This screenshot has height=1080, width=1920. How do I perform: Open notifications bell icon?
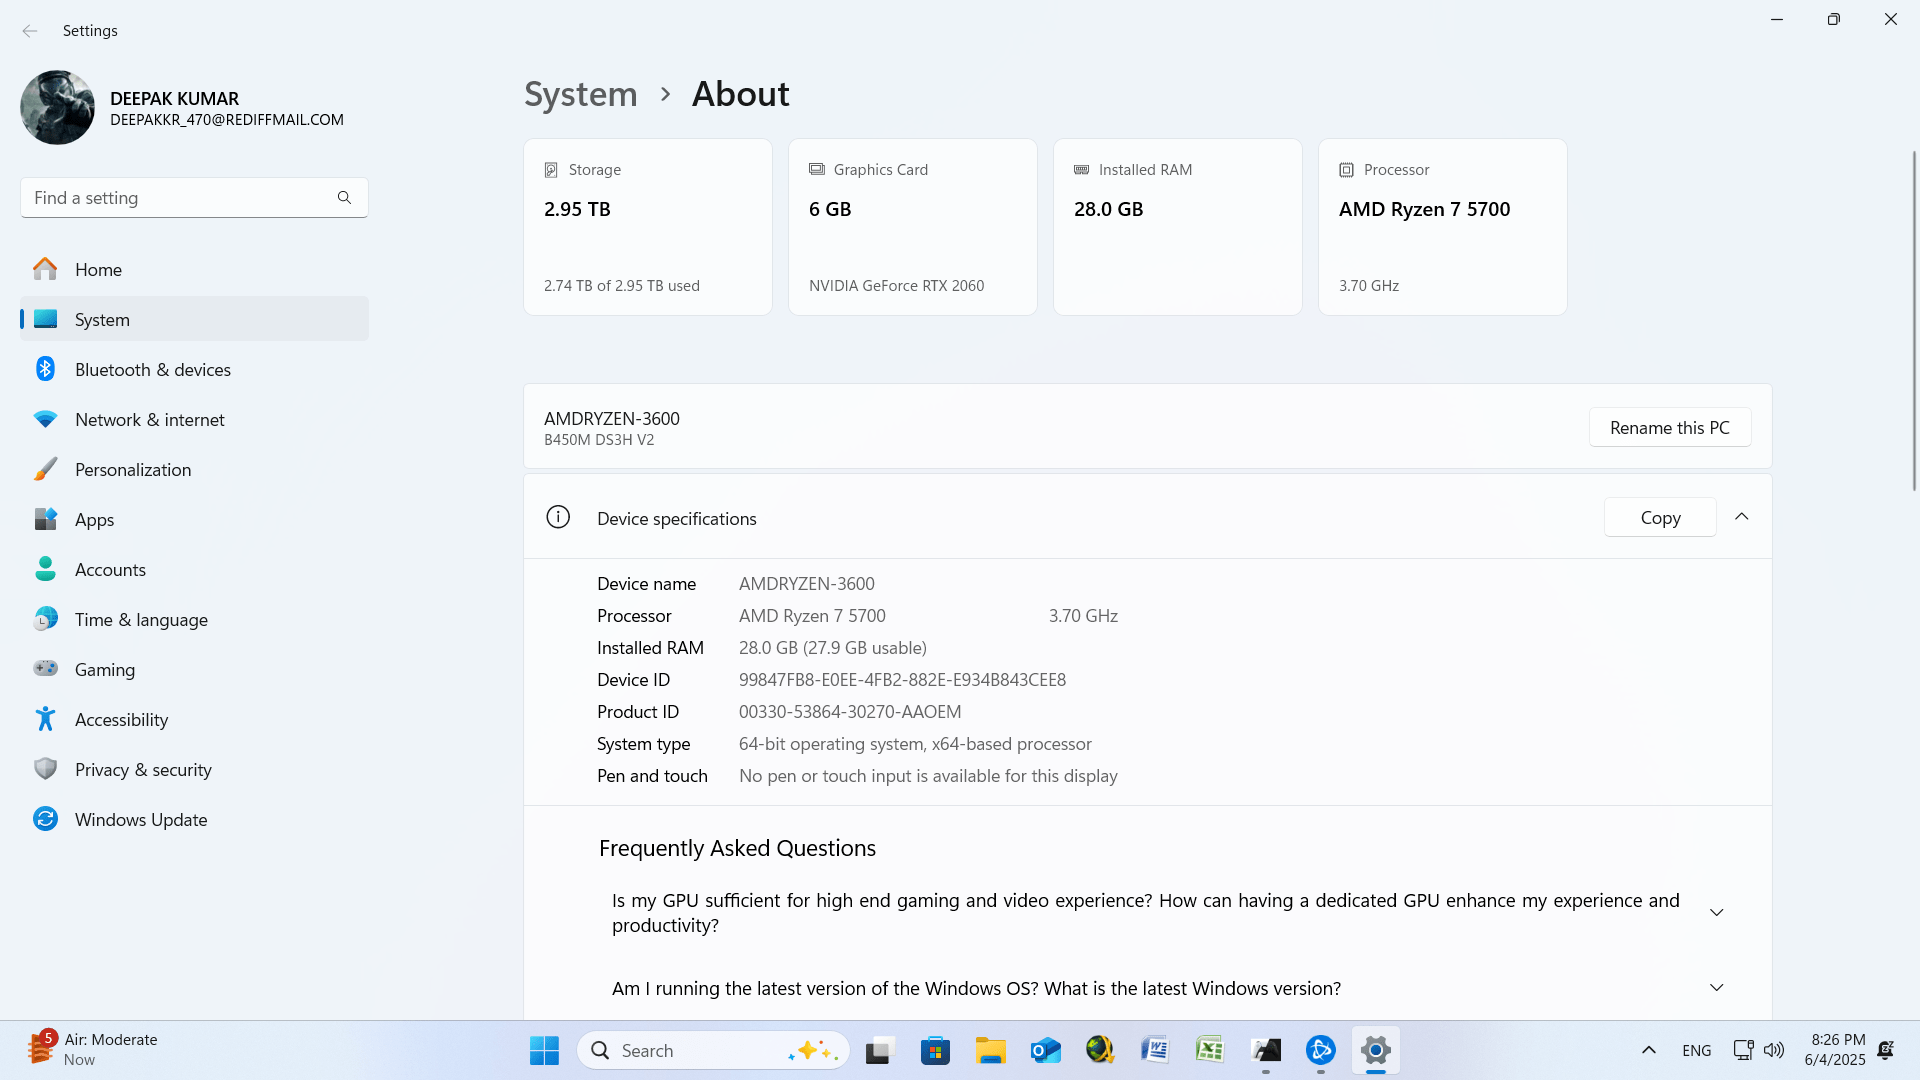[1886, 1050]
